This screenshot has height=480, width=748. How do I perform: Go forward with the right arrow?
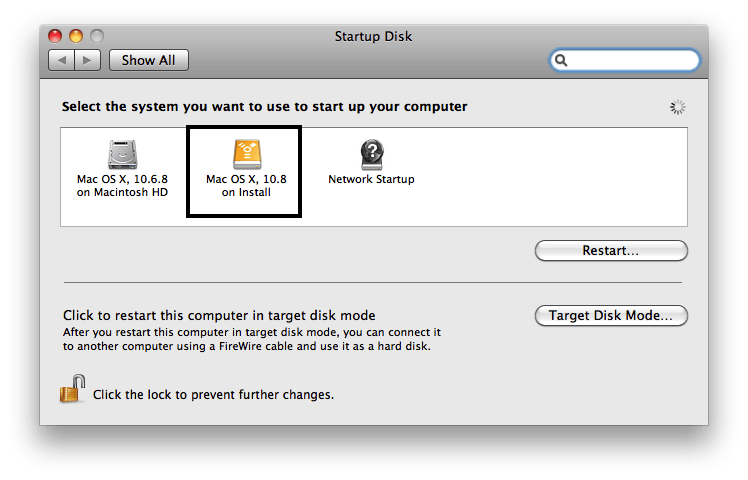point(87,60)
